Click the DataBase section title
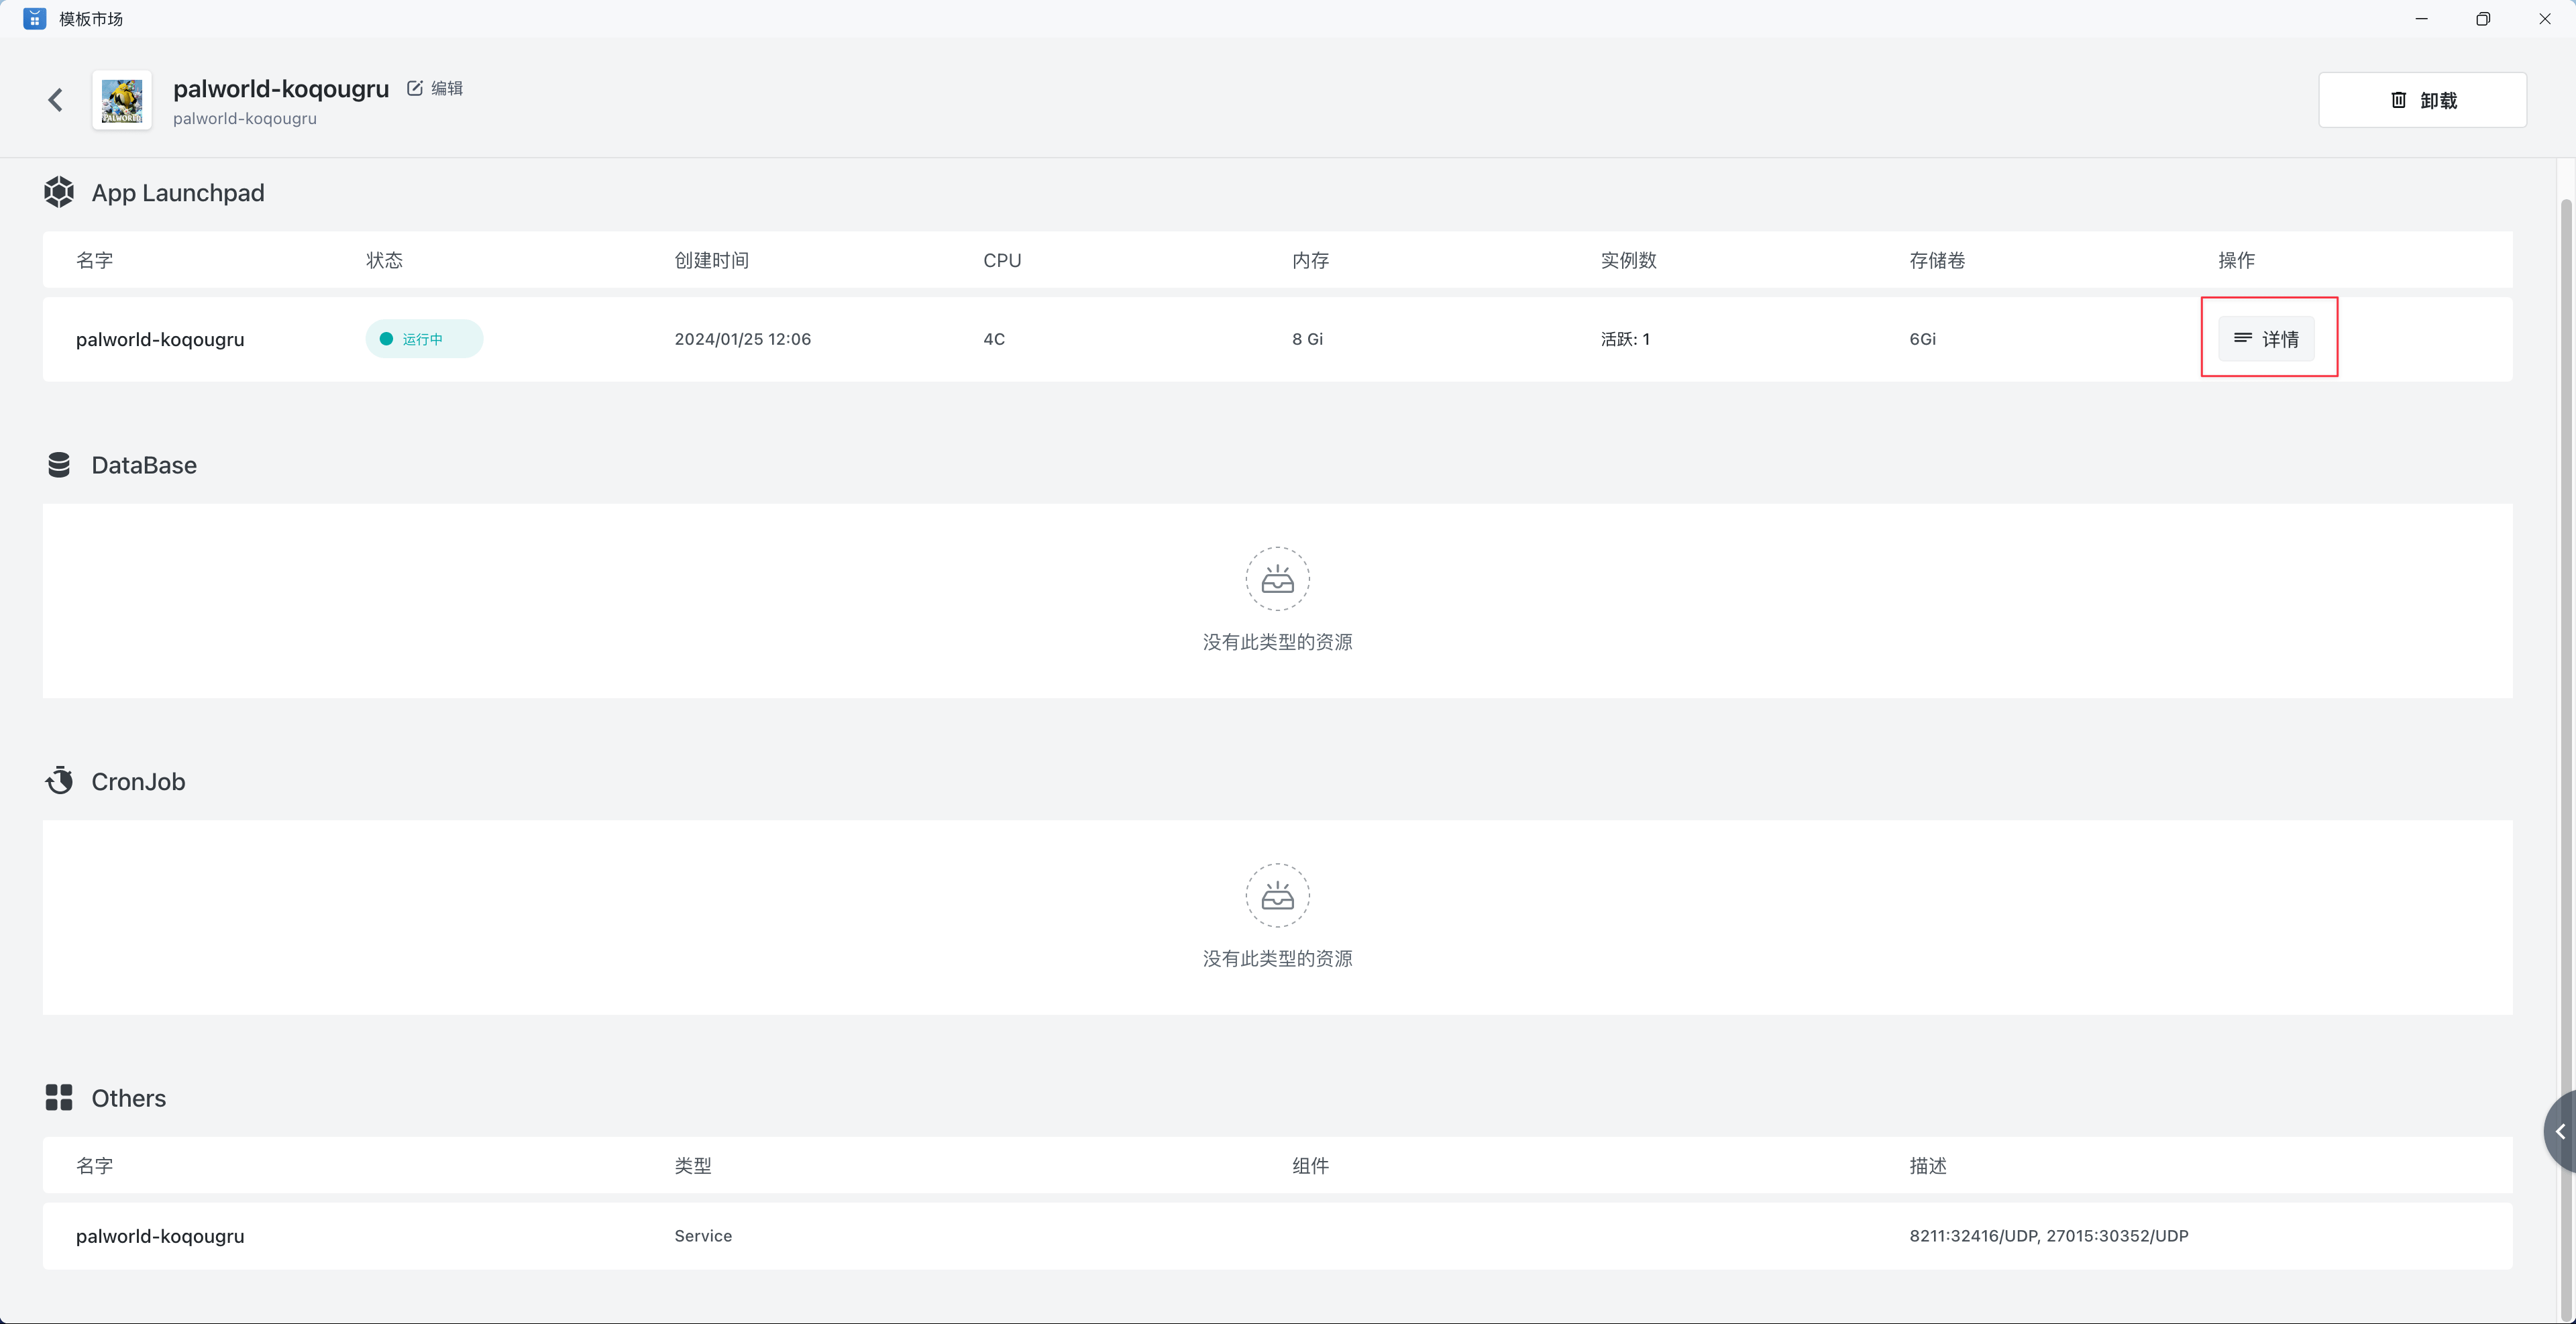 pyautogui.click(x=144, y=465)
